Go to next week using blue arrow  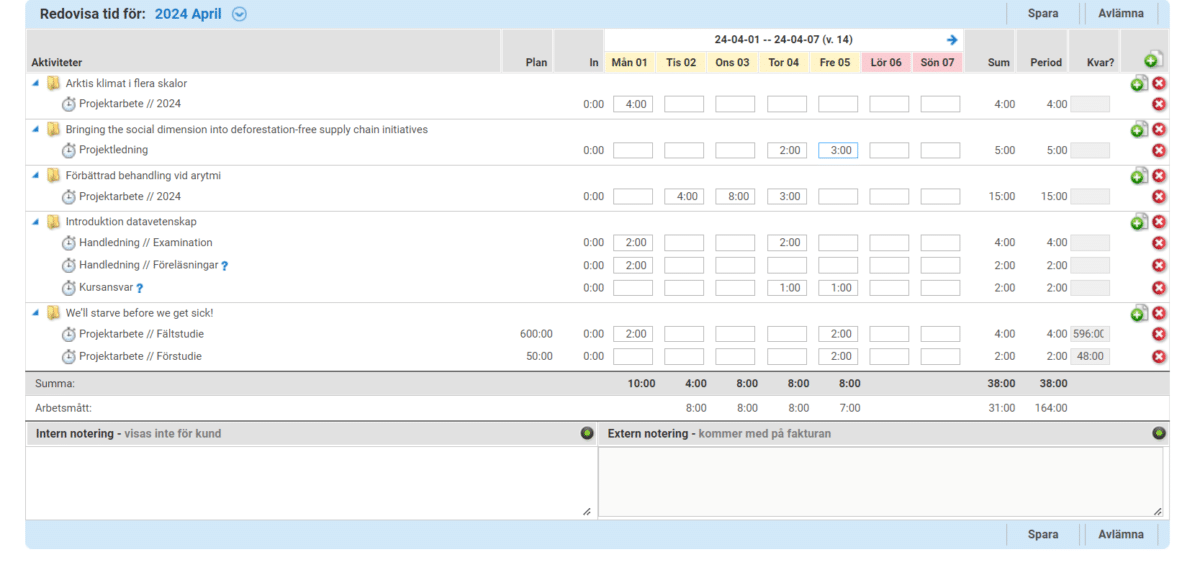pyautogui.click(x=952, y=40)
